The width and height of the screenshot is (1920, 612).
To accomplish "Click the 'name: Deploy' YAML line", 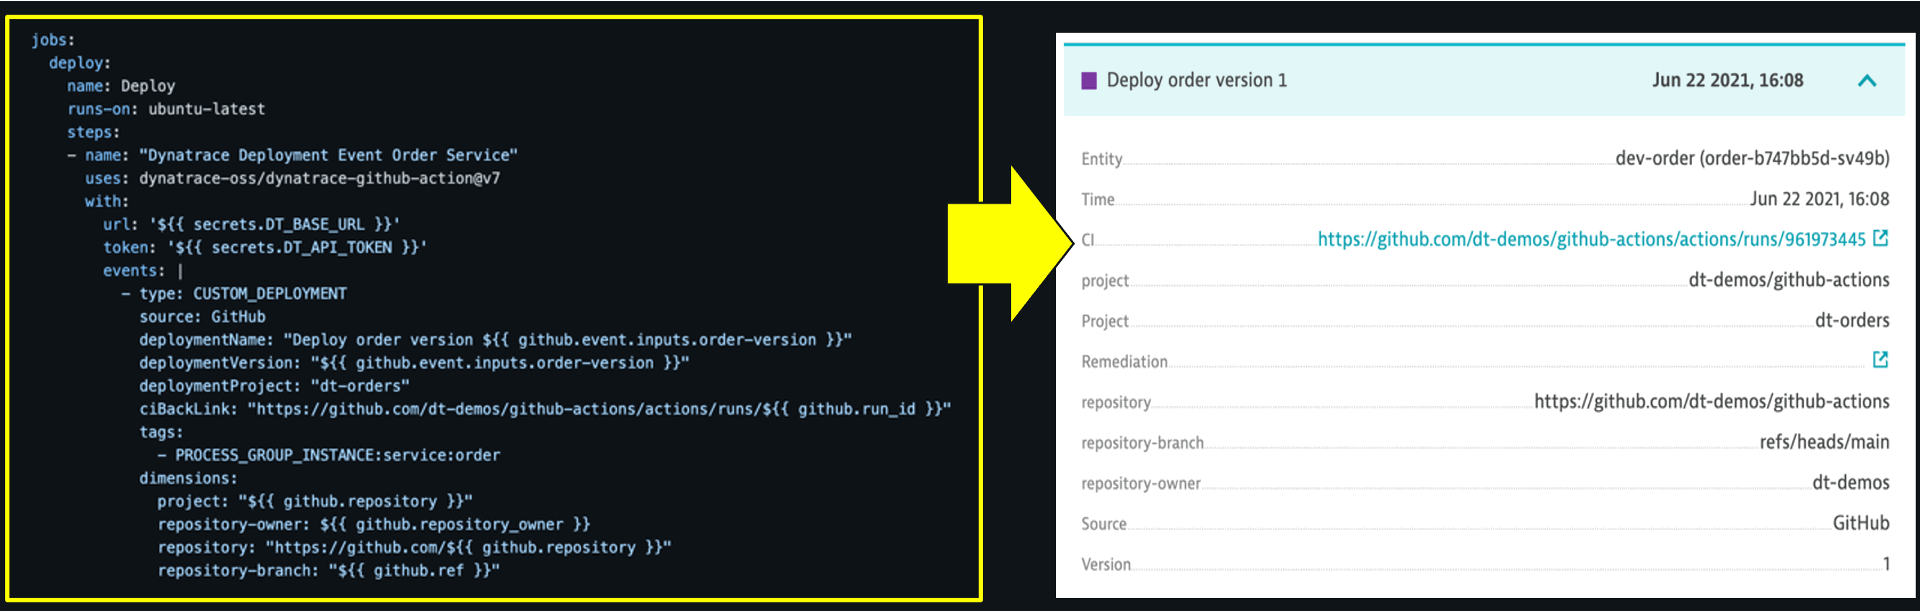I will [121, 86].
